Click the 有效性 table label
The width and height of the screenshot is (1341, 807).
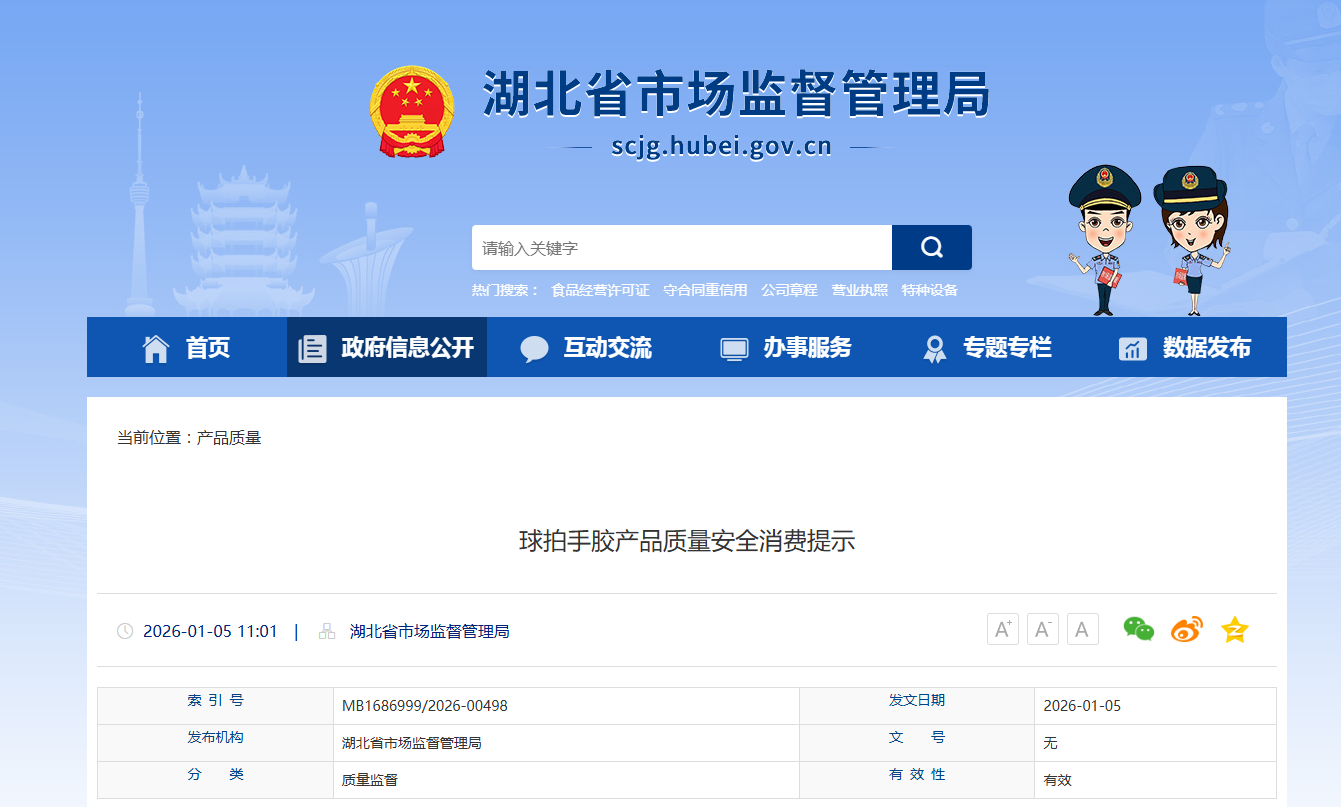click(x=917, y=774)
